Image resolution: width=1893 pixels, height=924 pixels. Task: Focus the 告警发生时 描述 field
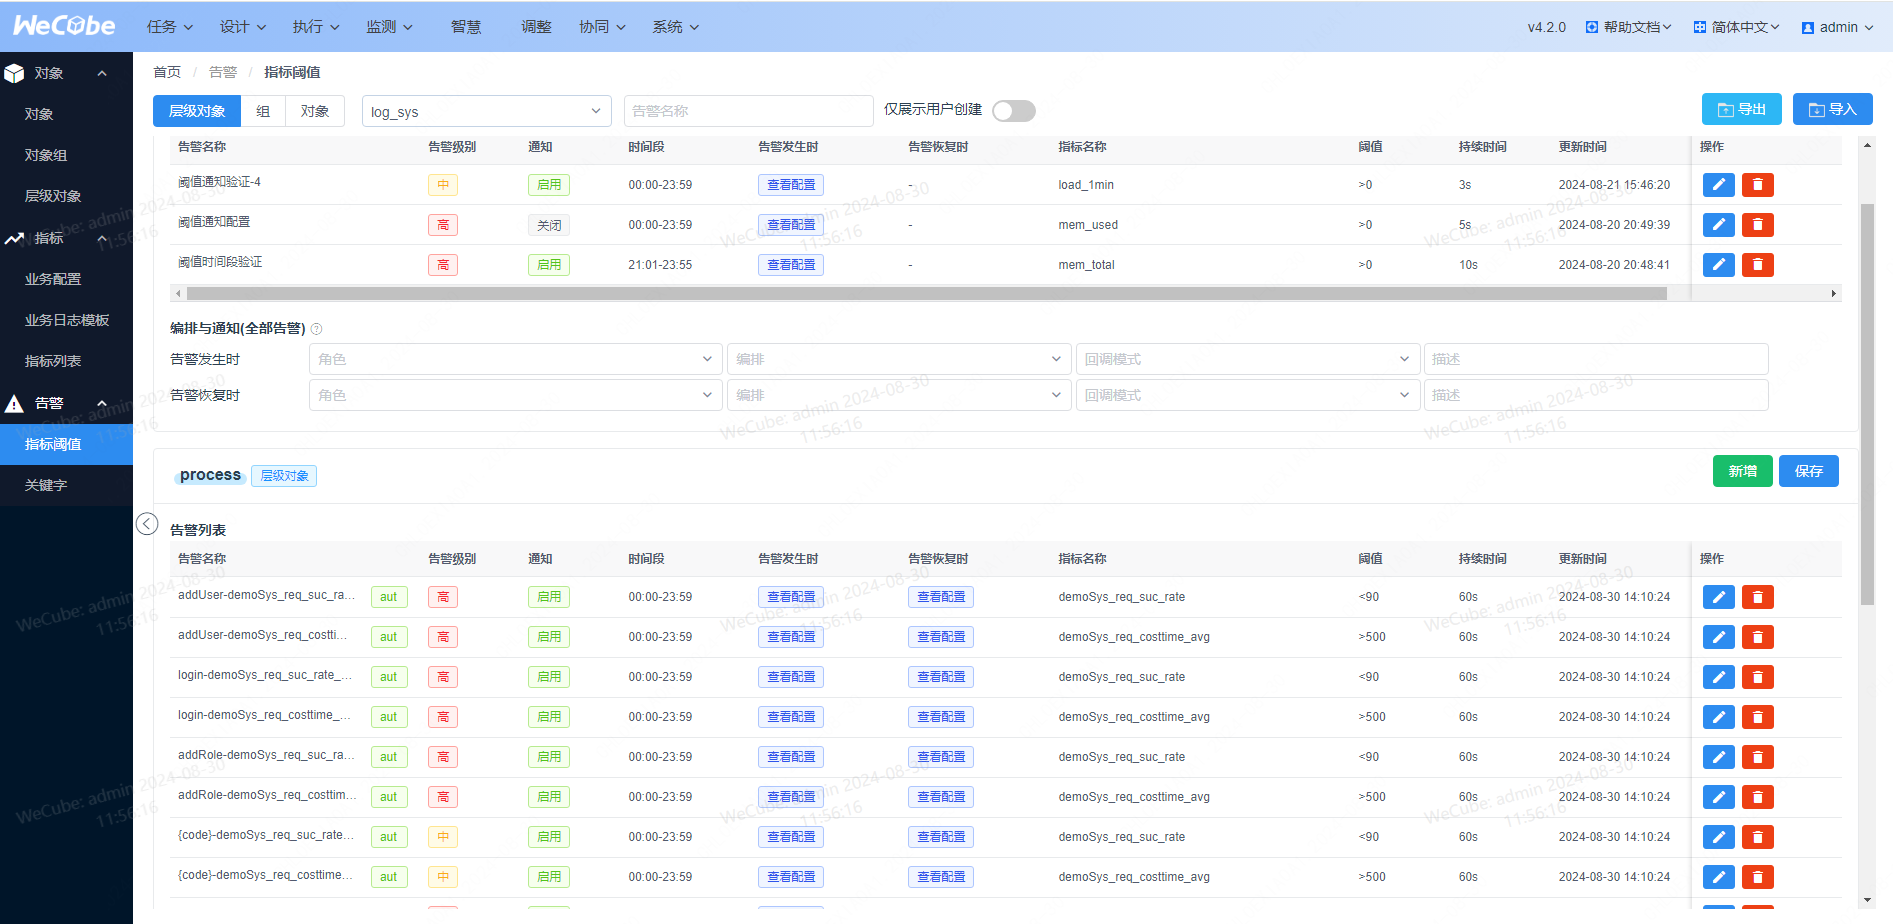tap(1596, 359)
